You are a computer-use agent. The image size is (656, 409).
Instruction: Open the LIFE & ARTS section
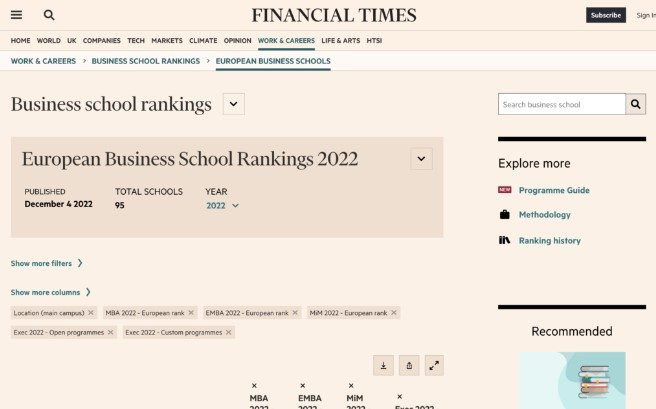pos(341,41)
